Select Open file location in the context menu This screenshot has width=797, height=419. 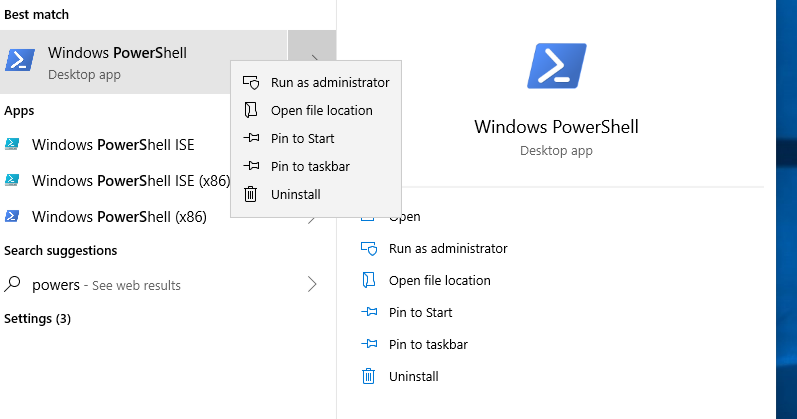tap(321, 111)
